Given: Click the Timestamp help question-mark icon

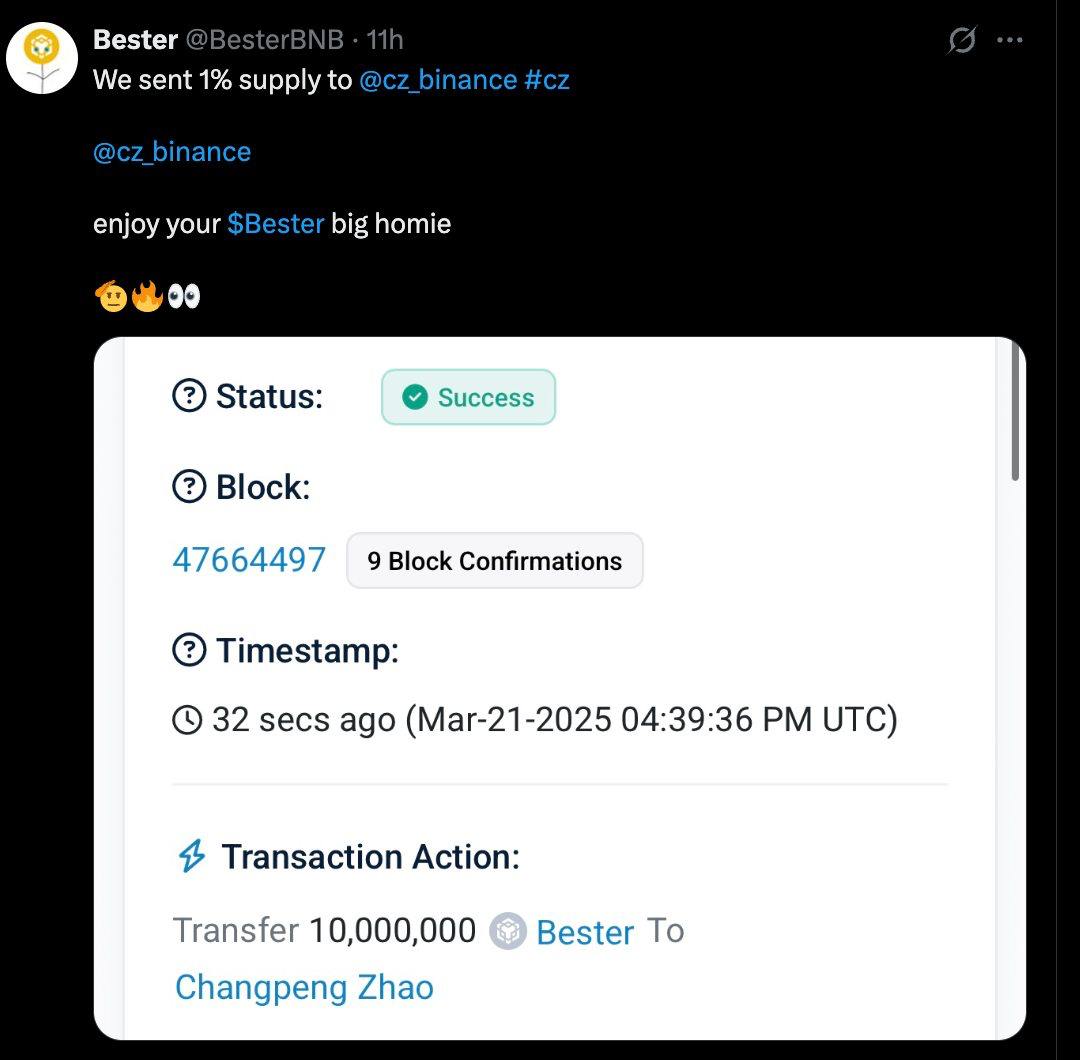Looking at the screenshot, I should pyautogui.click(x=189, y=649).
